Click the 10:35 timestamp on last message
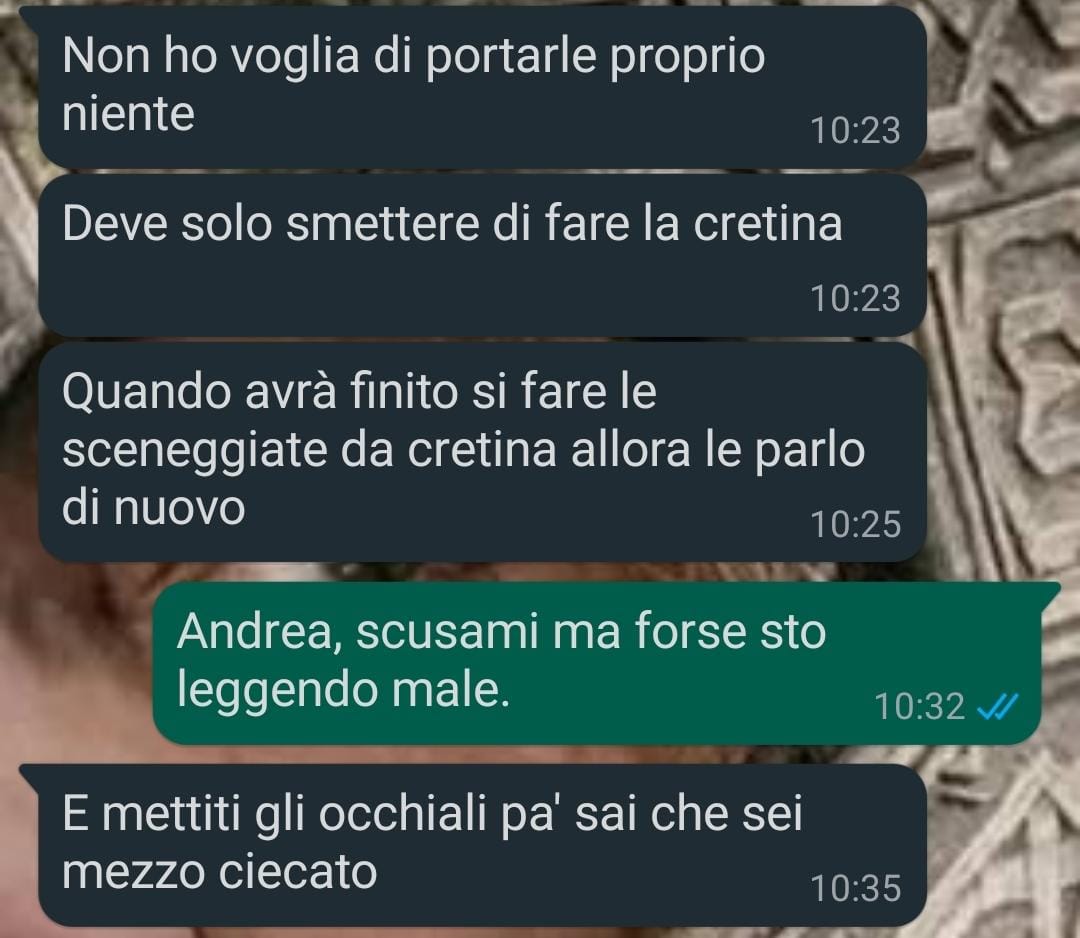This screenshot has height=938, width=1080. tap(855, 888)
